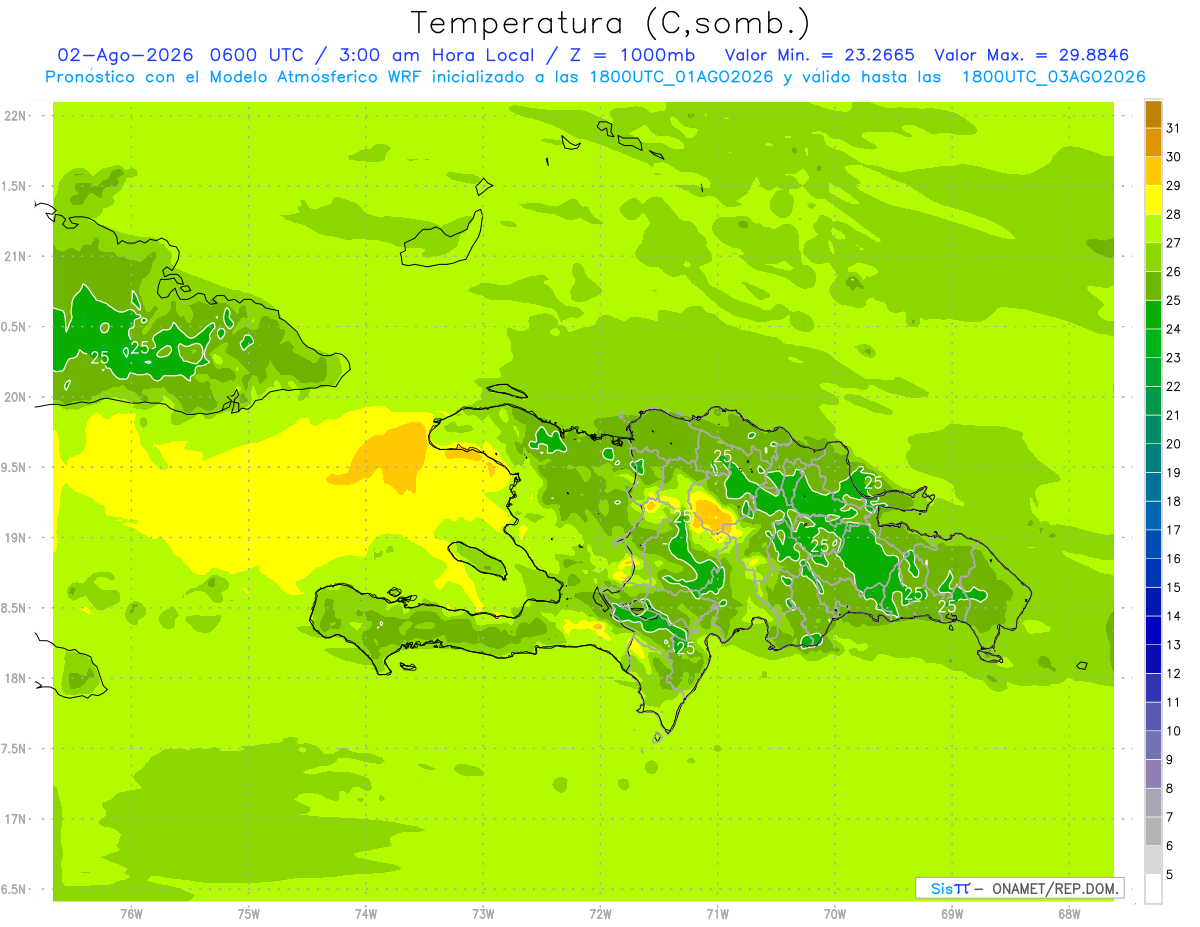Click the orange colorbar segment between 30 and 31
The width and height of the screenshot is (1200, 927).
(x=1153, y=142)
